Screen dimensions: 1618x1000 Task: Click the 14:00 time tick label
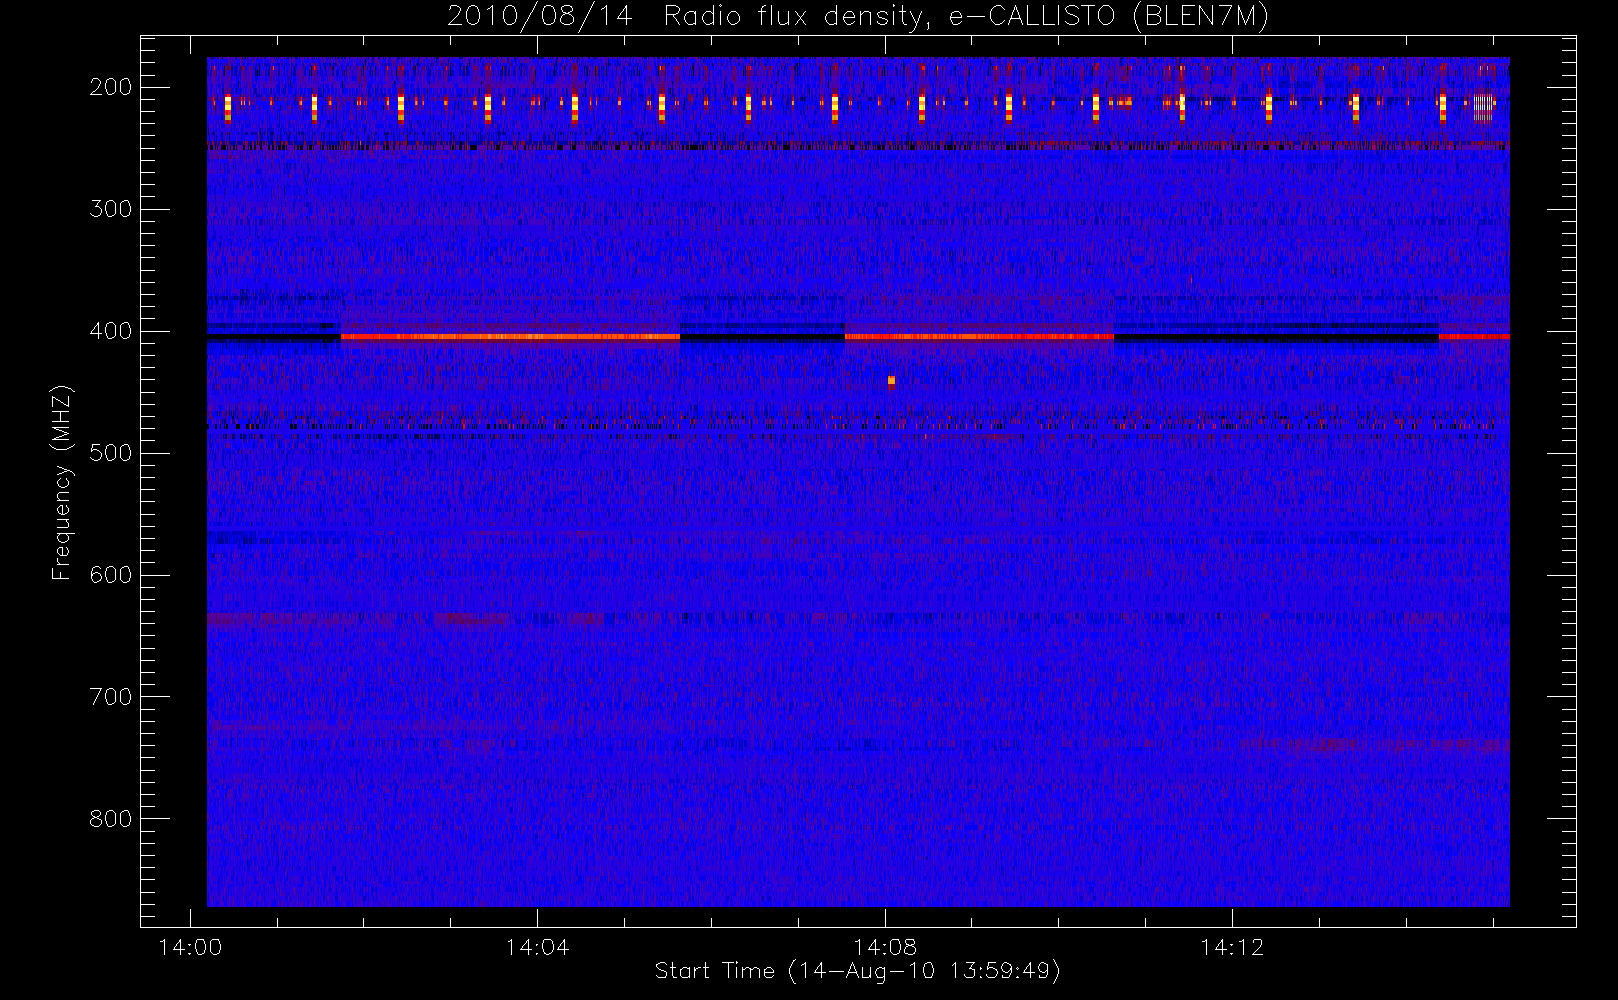(190, 947)
